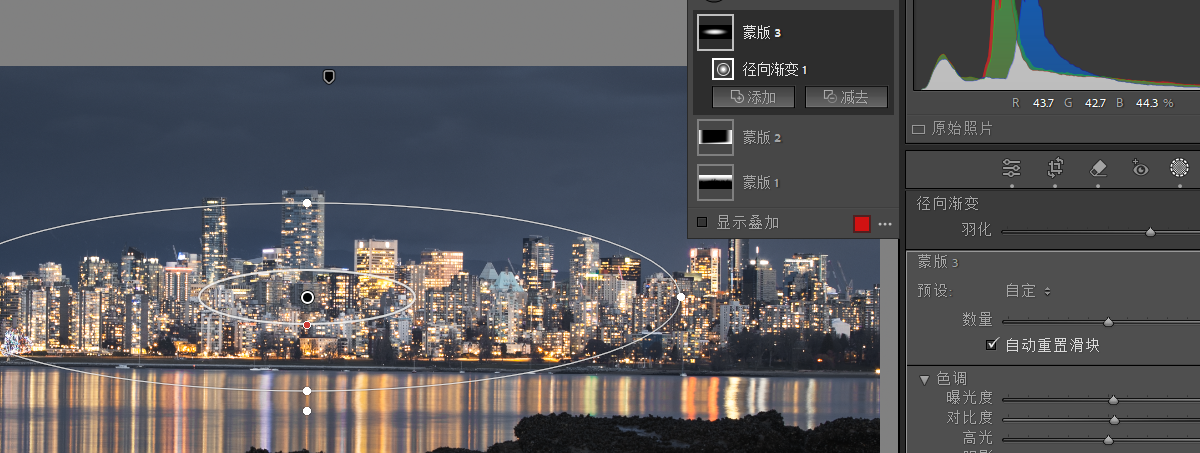The height and width of the screenshot is (453, 1200).
Task: Click the red feather handle below center pin
Action: (307, 326)
